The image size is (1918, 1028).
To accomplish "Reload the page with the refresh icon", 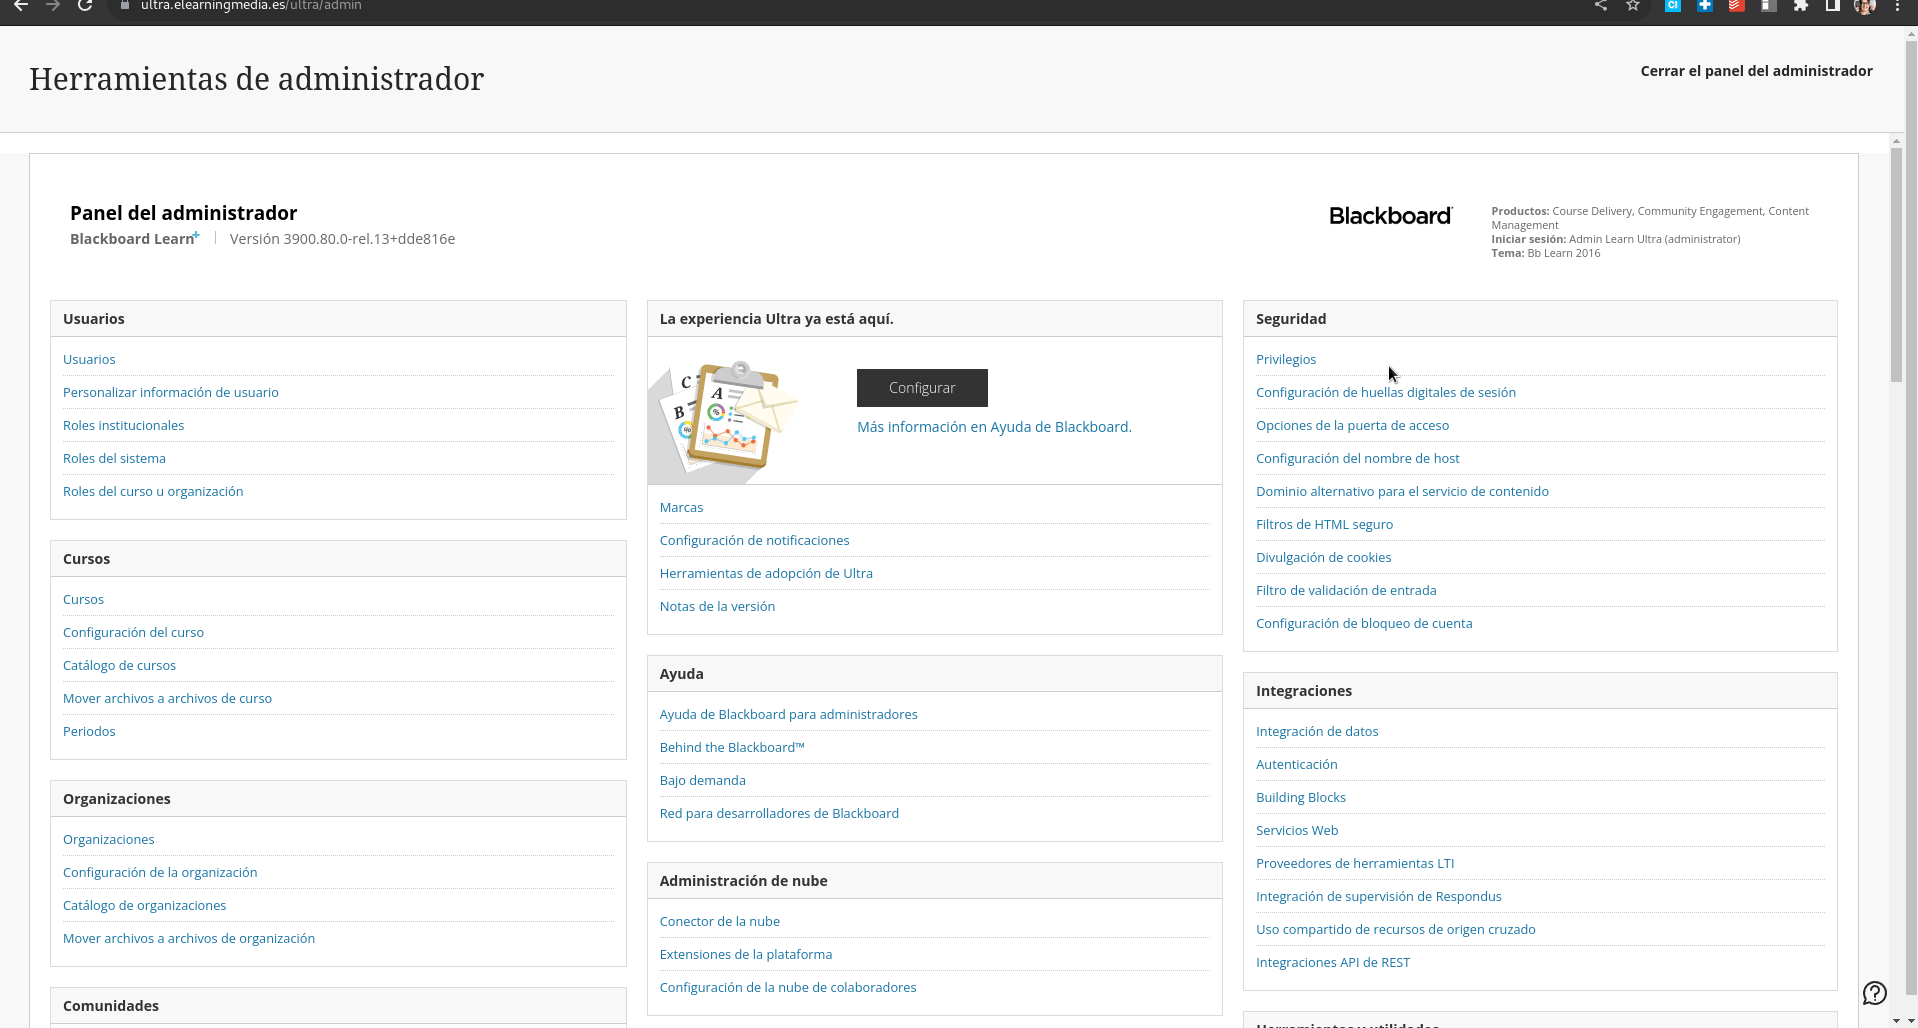I will [x=85, y=5].
